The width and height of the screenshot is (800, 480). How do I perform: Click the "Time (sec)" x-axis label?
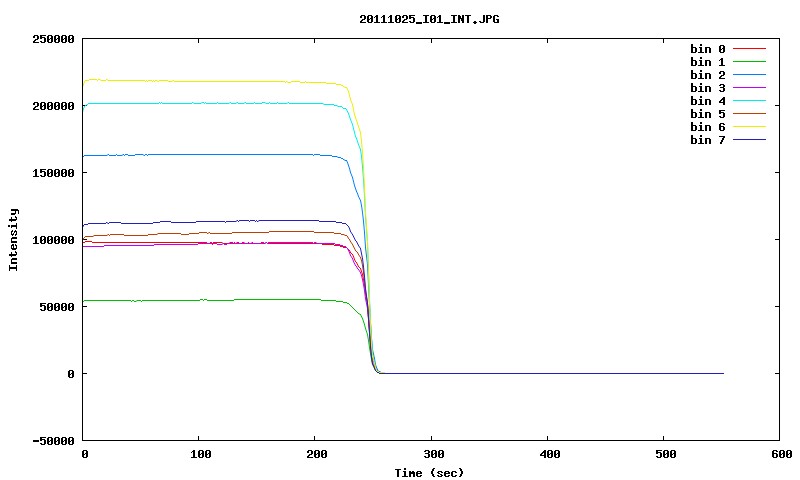click(429, 473)
